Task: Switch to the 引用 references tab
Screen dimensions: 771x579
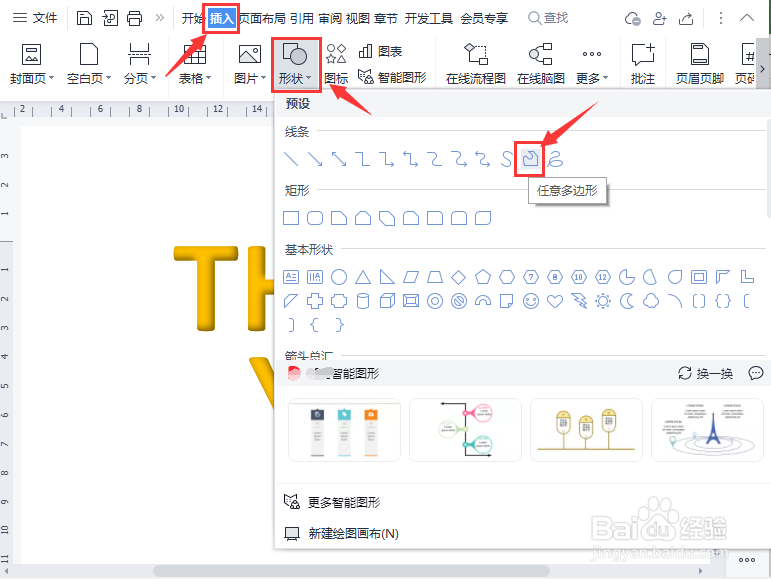Action: click(x=301, y=19)
